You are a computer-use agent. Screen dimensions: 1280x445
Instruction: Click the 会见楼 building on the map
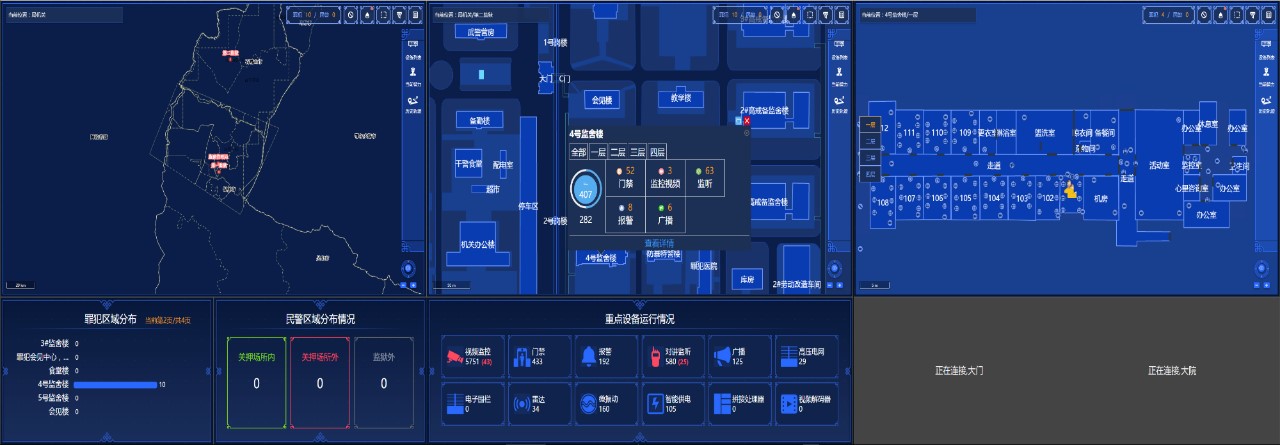click(602, 100)
